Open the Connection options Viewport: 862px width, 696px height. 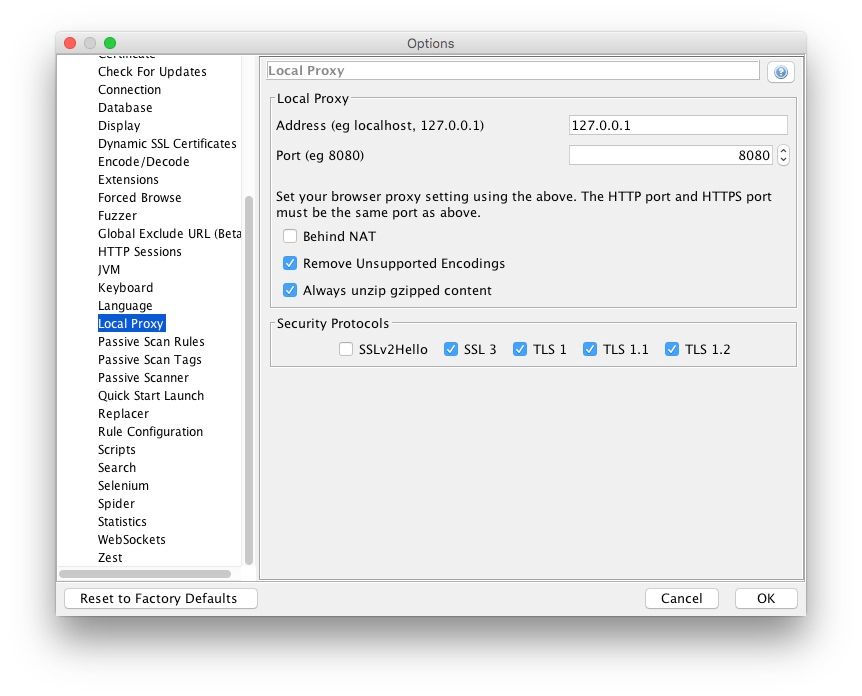click(129, 90)
